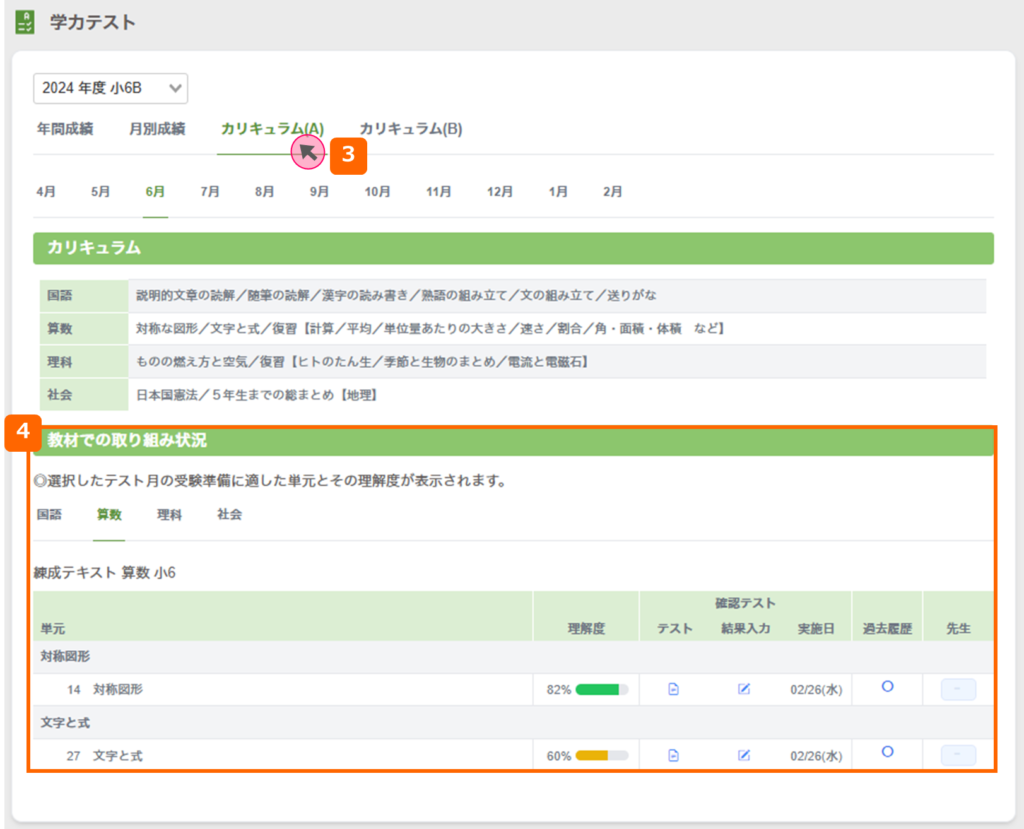
Task: Click unit name 27 文字と式
Action: (x=117, y=756)
